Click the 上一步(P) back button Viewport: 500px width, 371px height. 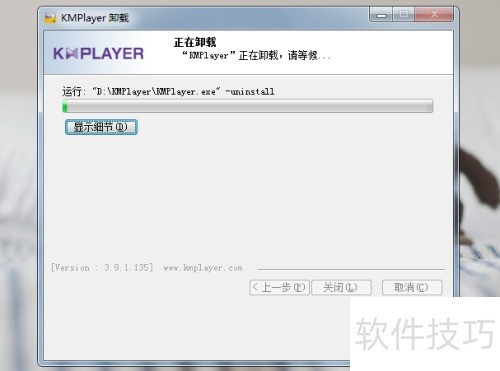pos(279,287)
